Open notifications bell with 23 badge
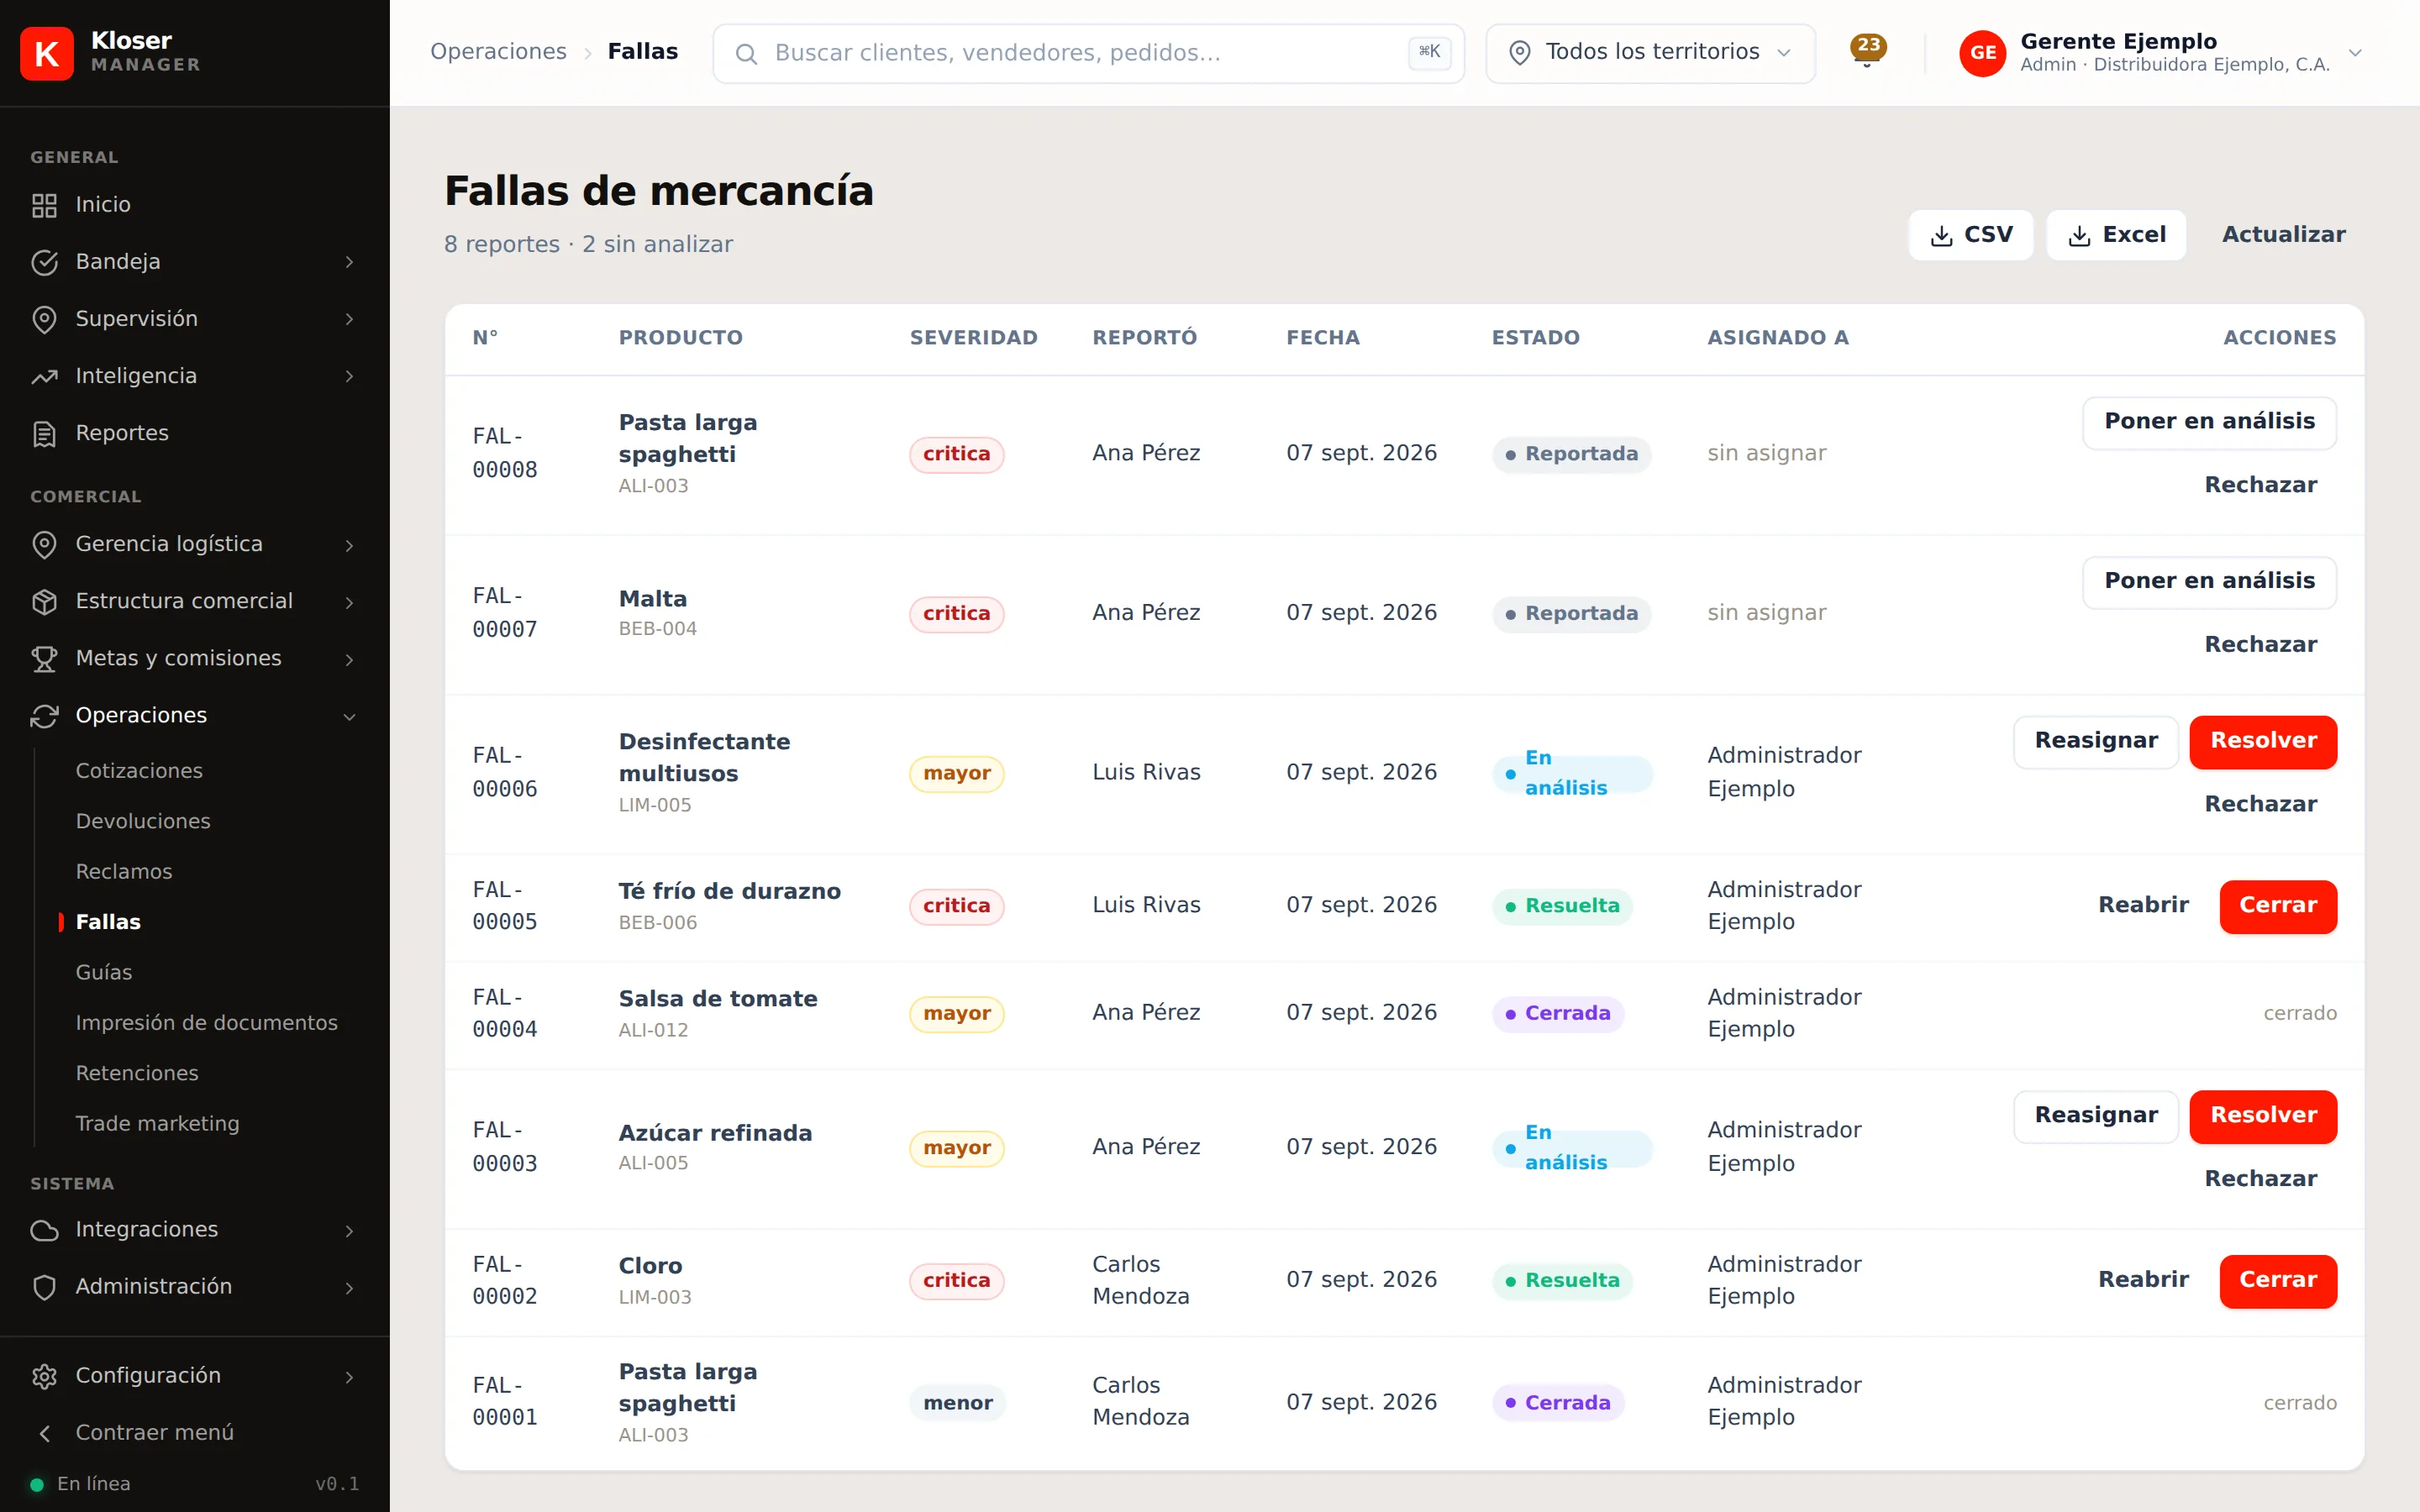The image size is (2420, 1512). [x=1867, y=50]
